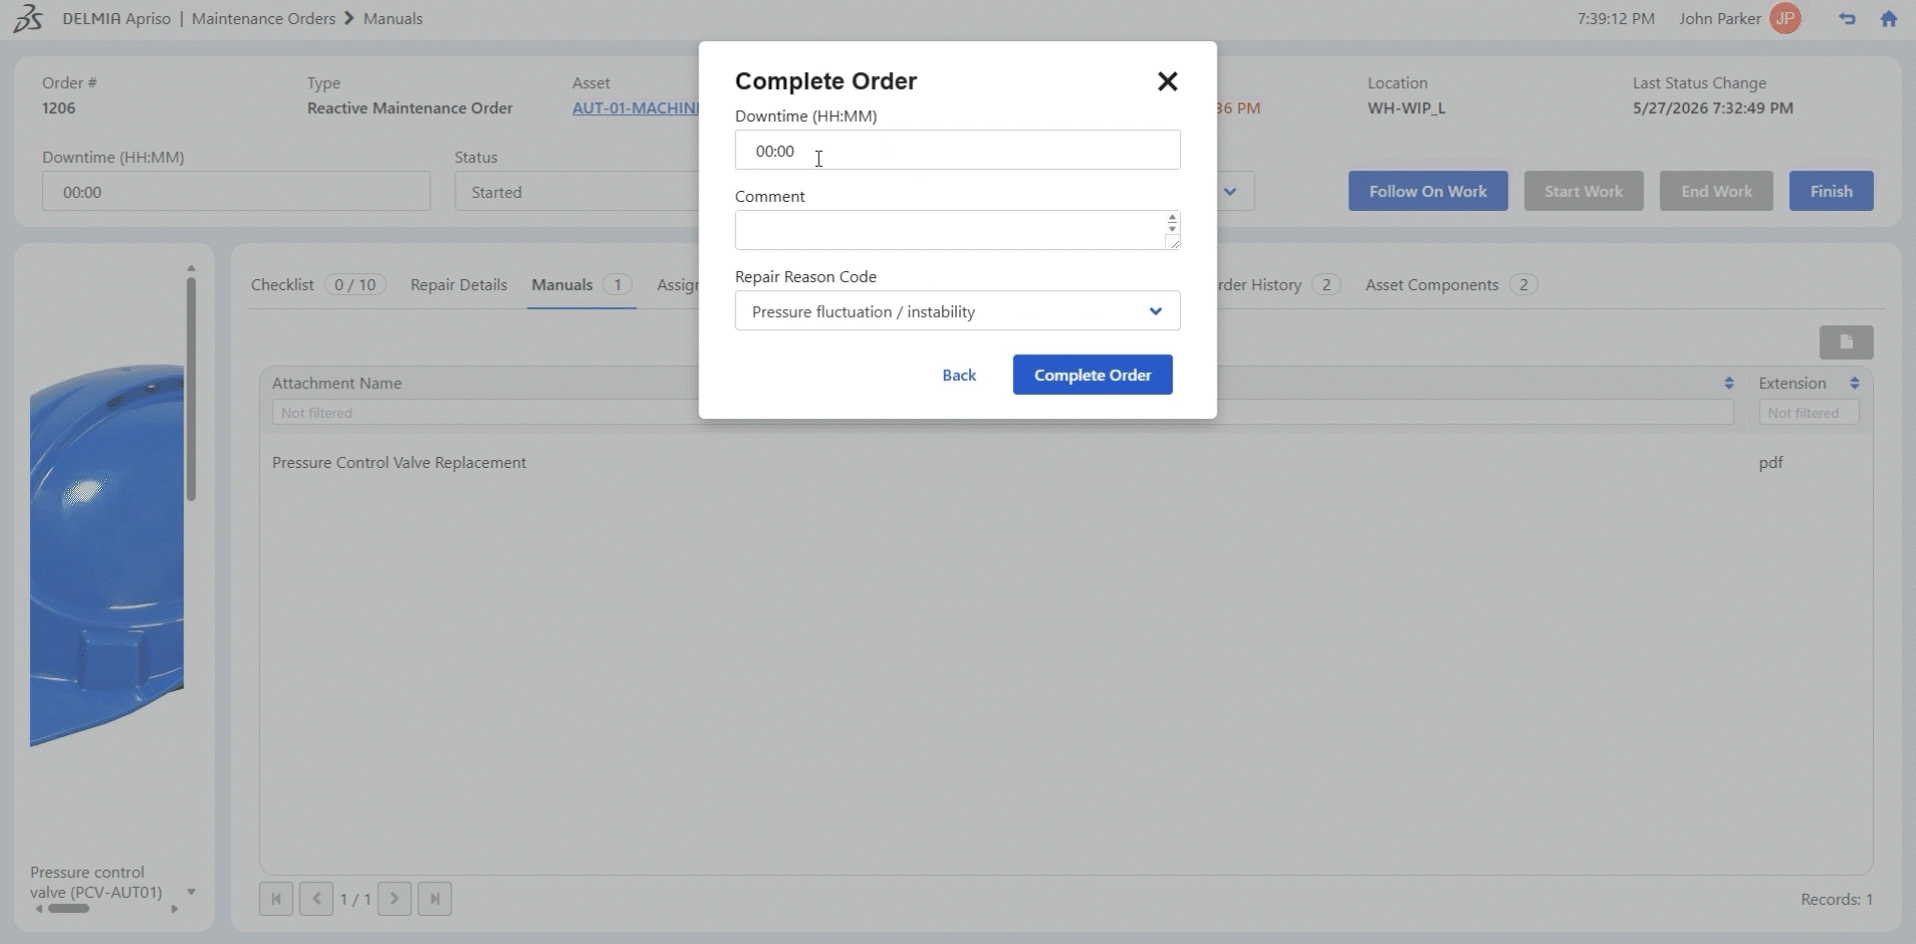1916x944 pixels.
Task: Open the partially hidden Assign tab
Action: pyautogui.click(x=677, y=285)
